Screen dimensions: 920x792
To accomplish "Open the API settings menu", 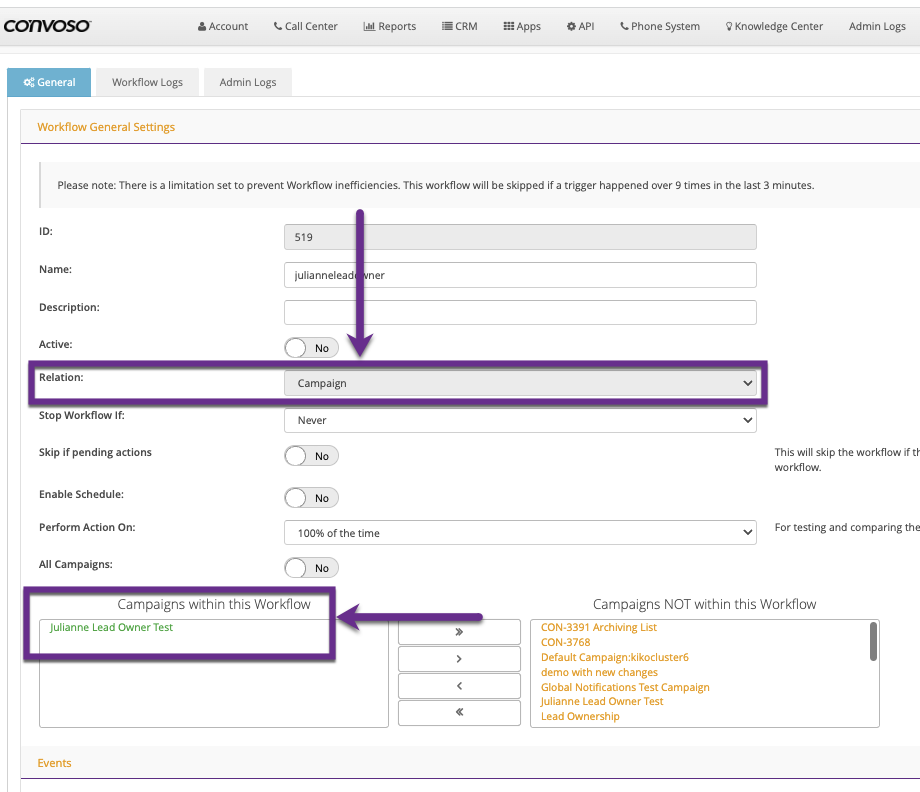I will click(580, 26).
